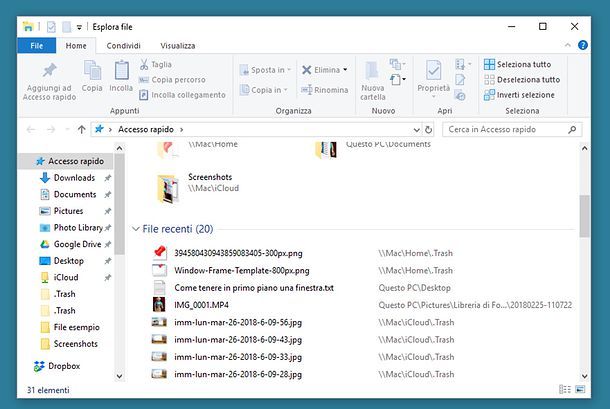This screenshot has height=409, width=610.
Task: Unpin the Downloads quick access item
Action: [x=107, y=178]
